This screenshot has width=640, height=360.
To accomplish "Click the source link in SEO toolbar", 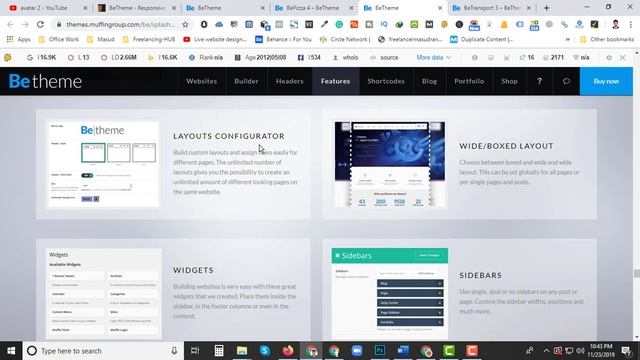I will (x=384, y=58).
